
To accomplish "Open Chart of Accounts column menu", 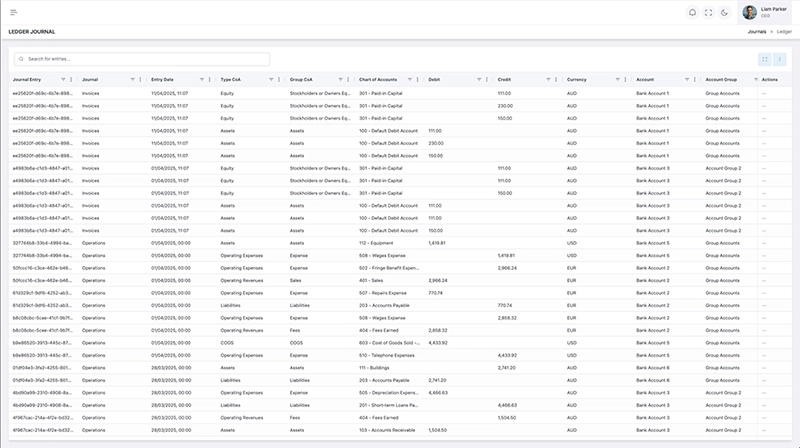I will point(417,80).
